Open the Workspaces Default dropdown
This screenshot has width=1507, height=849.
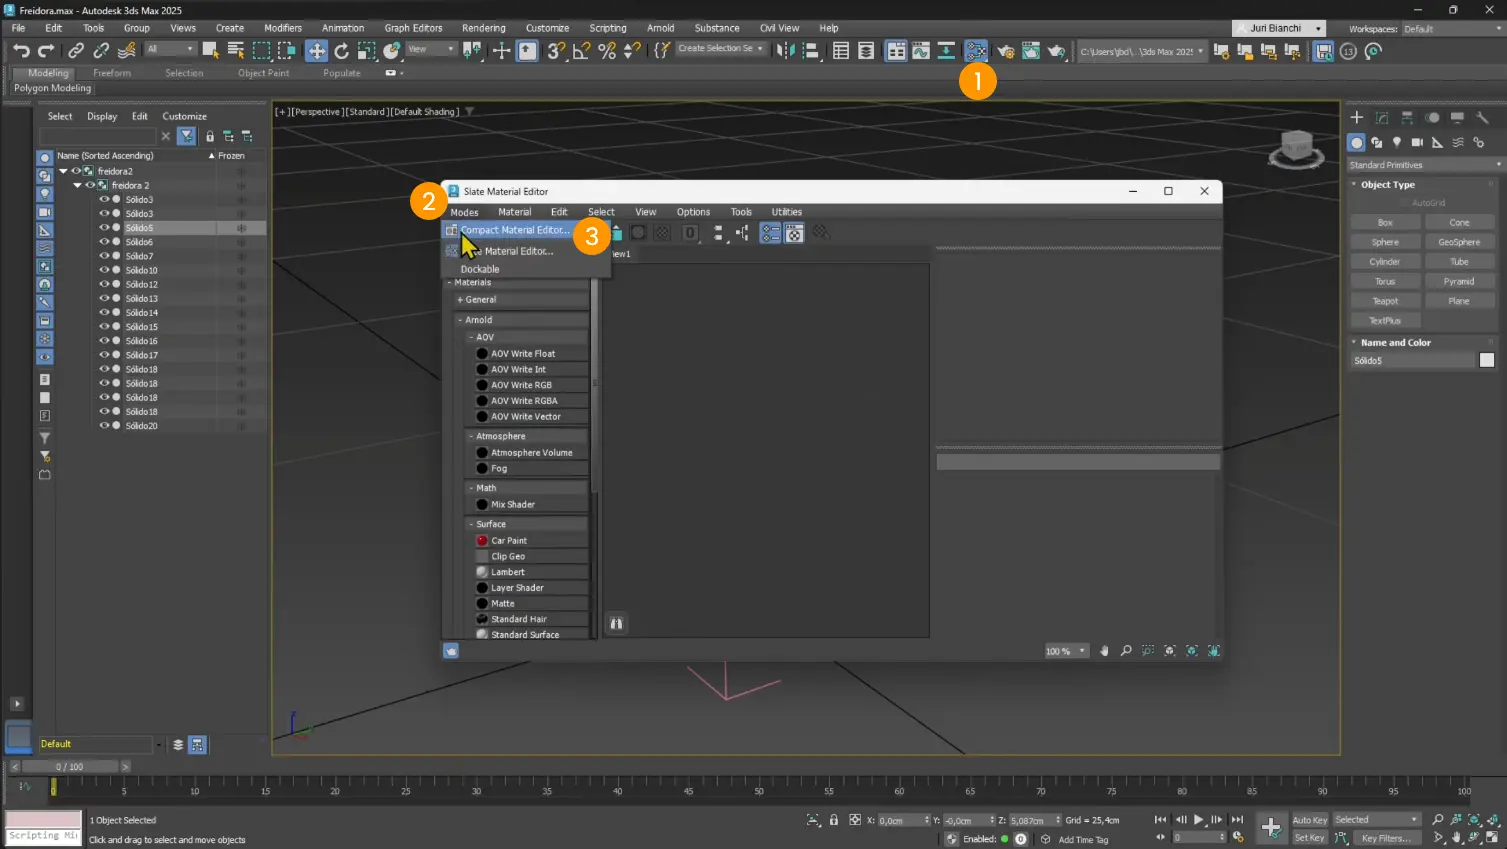point(1451,29)
